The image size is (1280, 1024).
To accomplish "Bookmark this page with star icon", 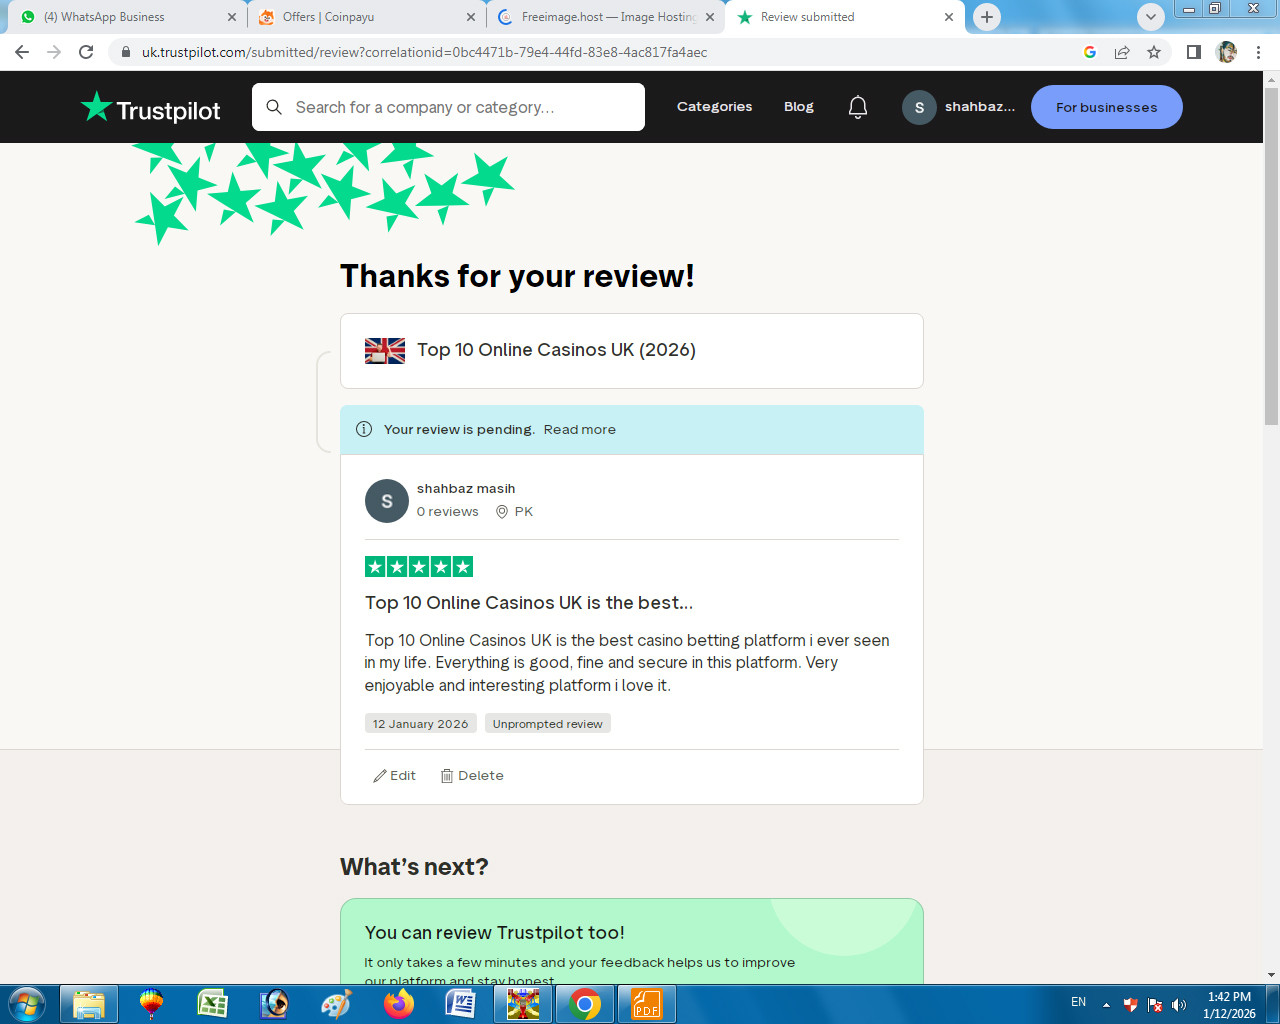I will coord(1154,52).
